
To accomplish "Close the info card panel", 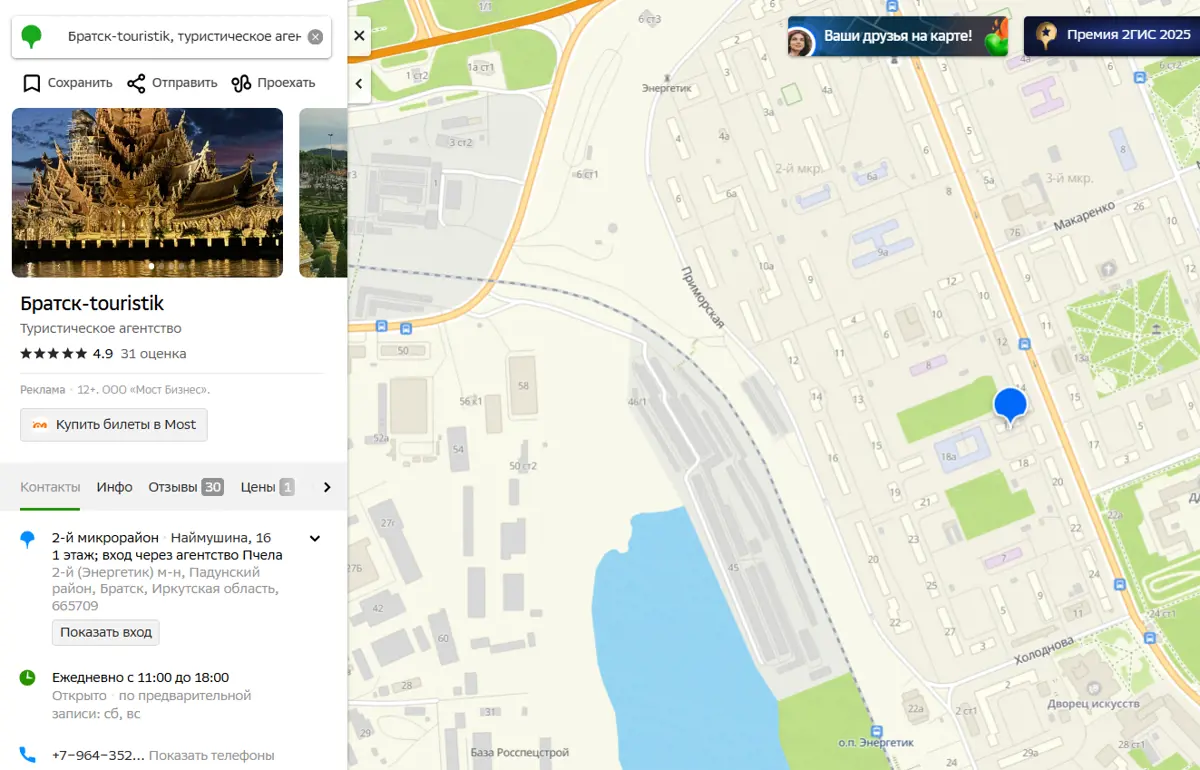I will point(359,36).
